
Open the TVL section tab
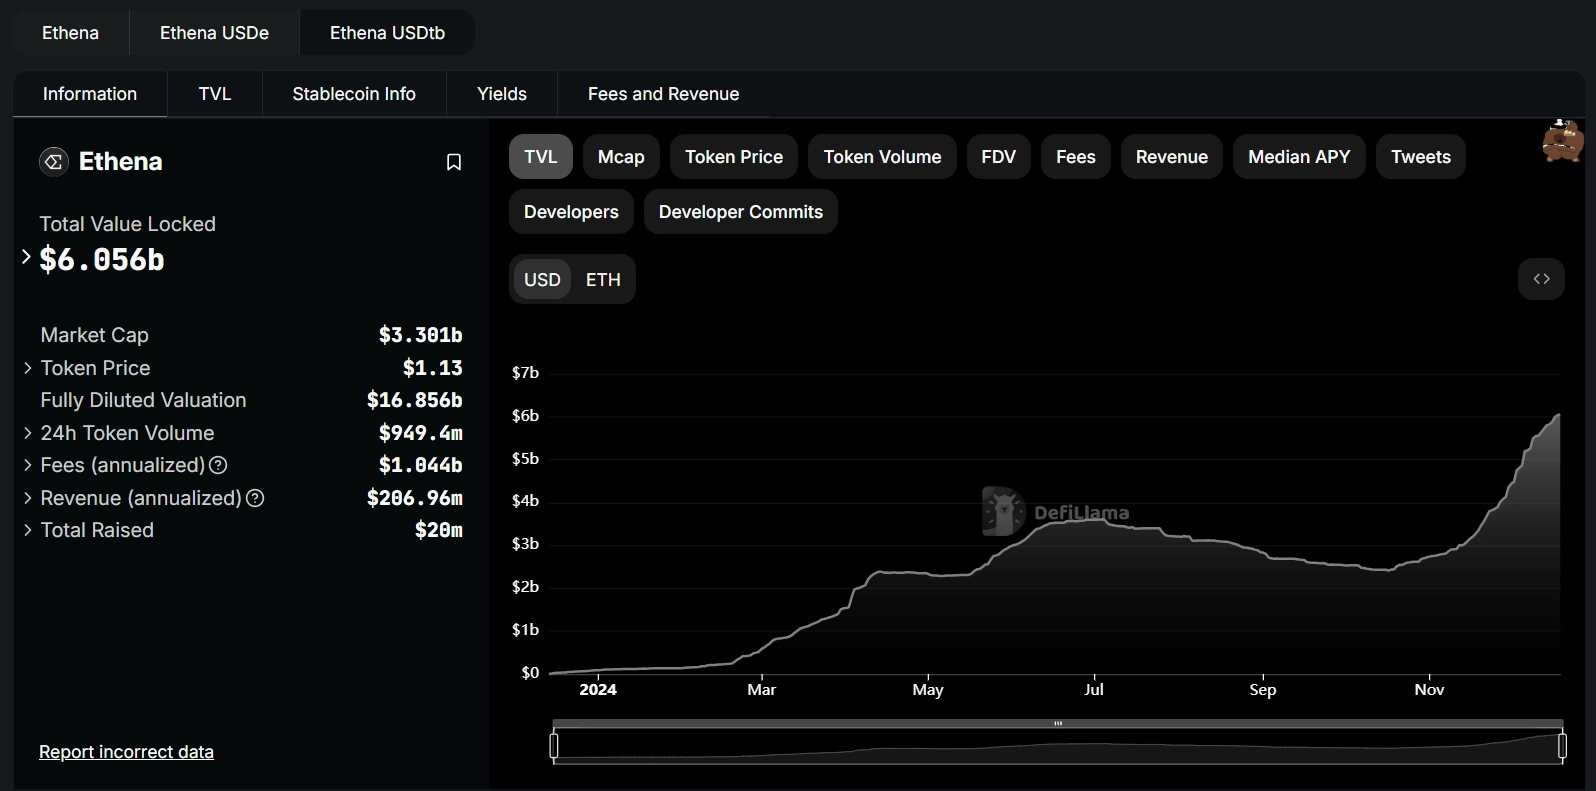coord(215,94)
